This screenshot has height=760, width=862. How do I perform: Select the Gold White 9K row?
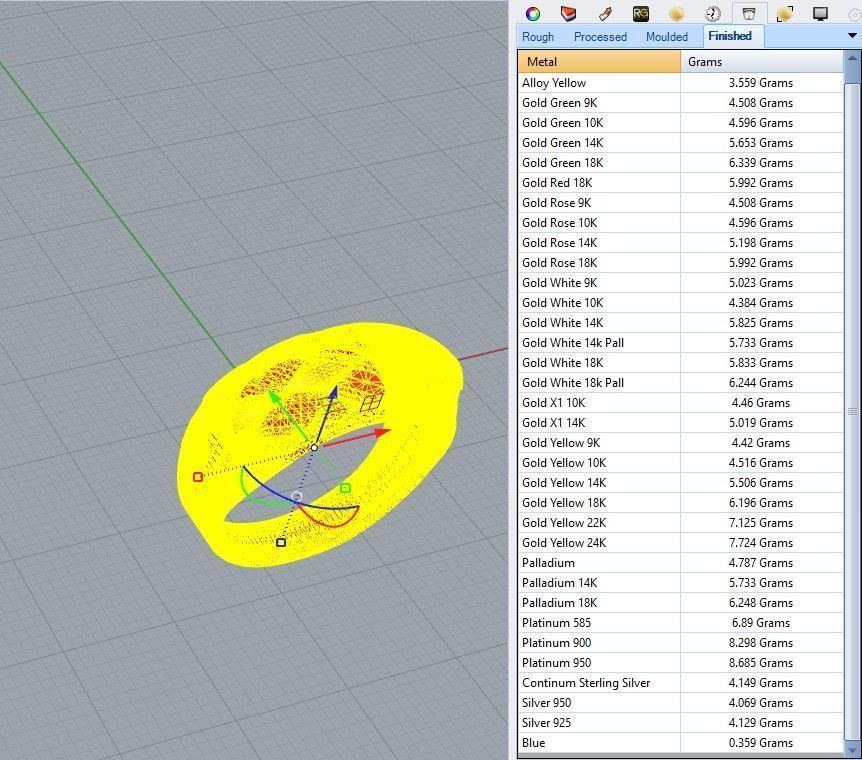[680, 283]
